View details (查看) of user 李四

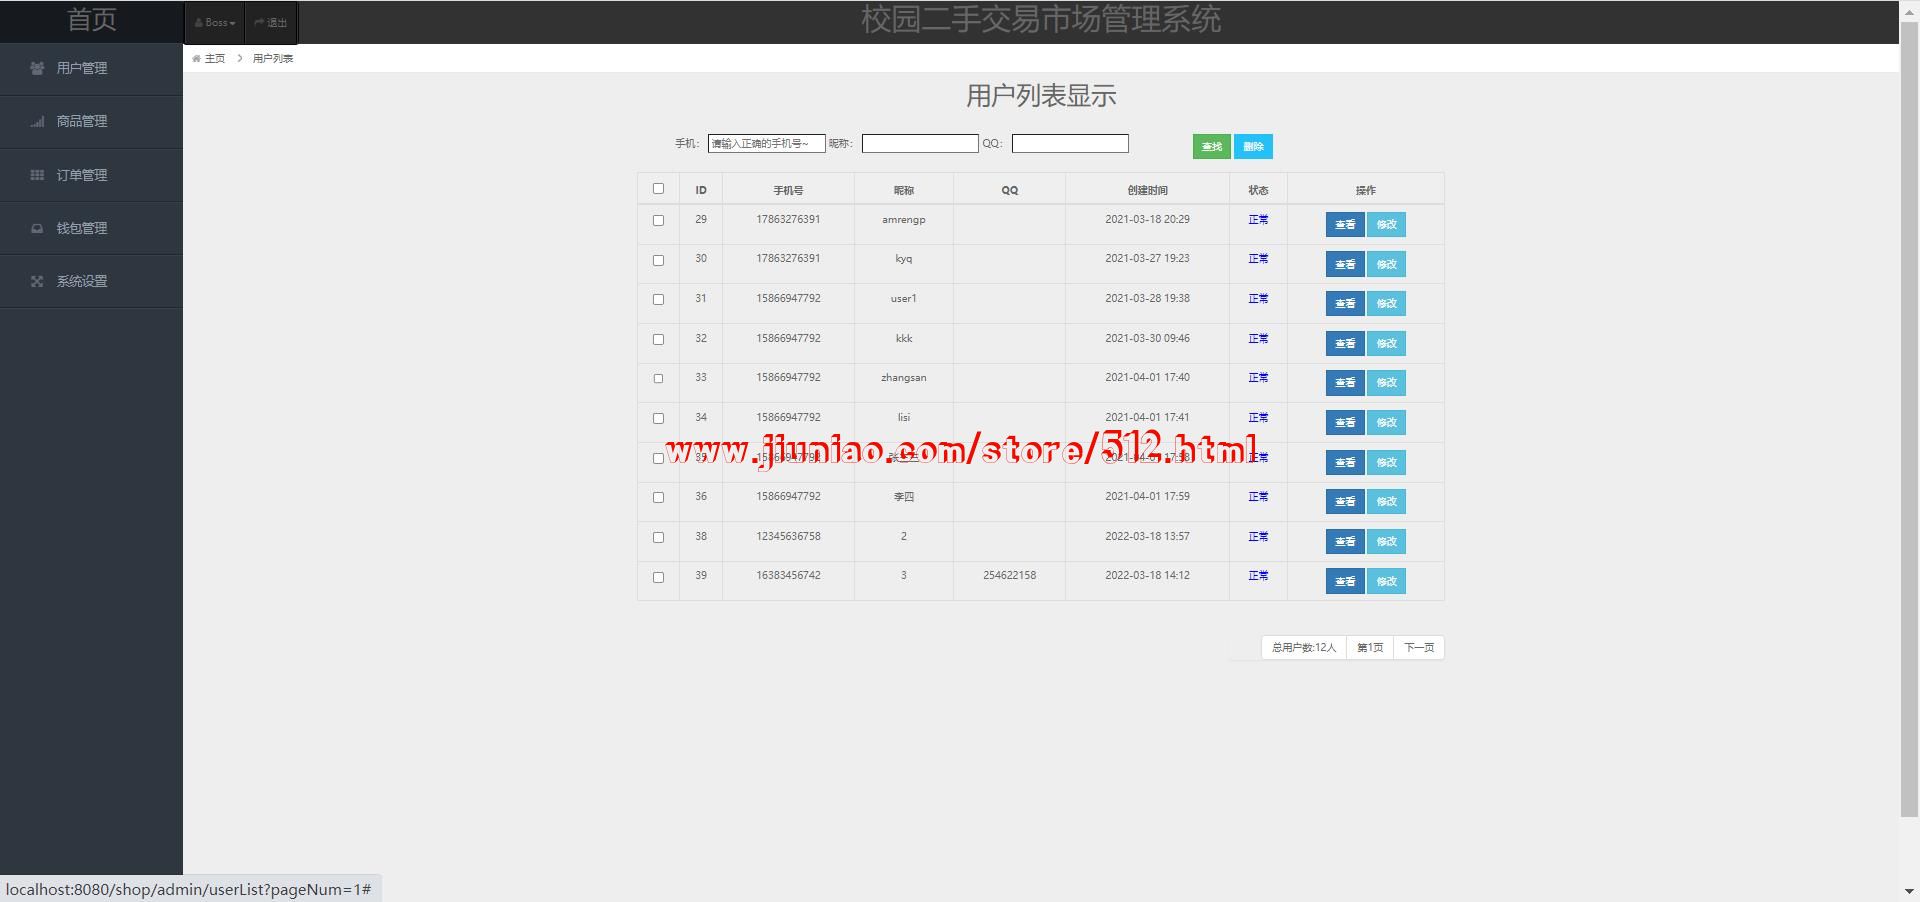click(1345, 501)
